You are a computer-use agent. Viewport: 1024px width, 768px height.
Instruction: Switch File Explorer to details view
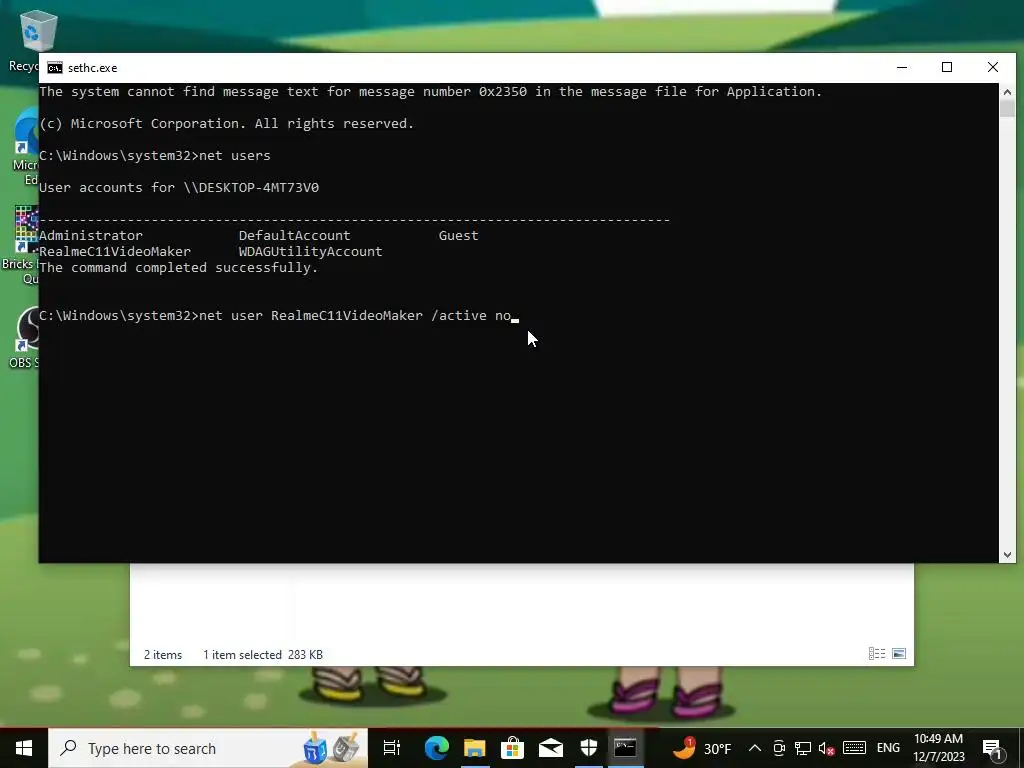point(877,654)
